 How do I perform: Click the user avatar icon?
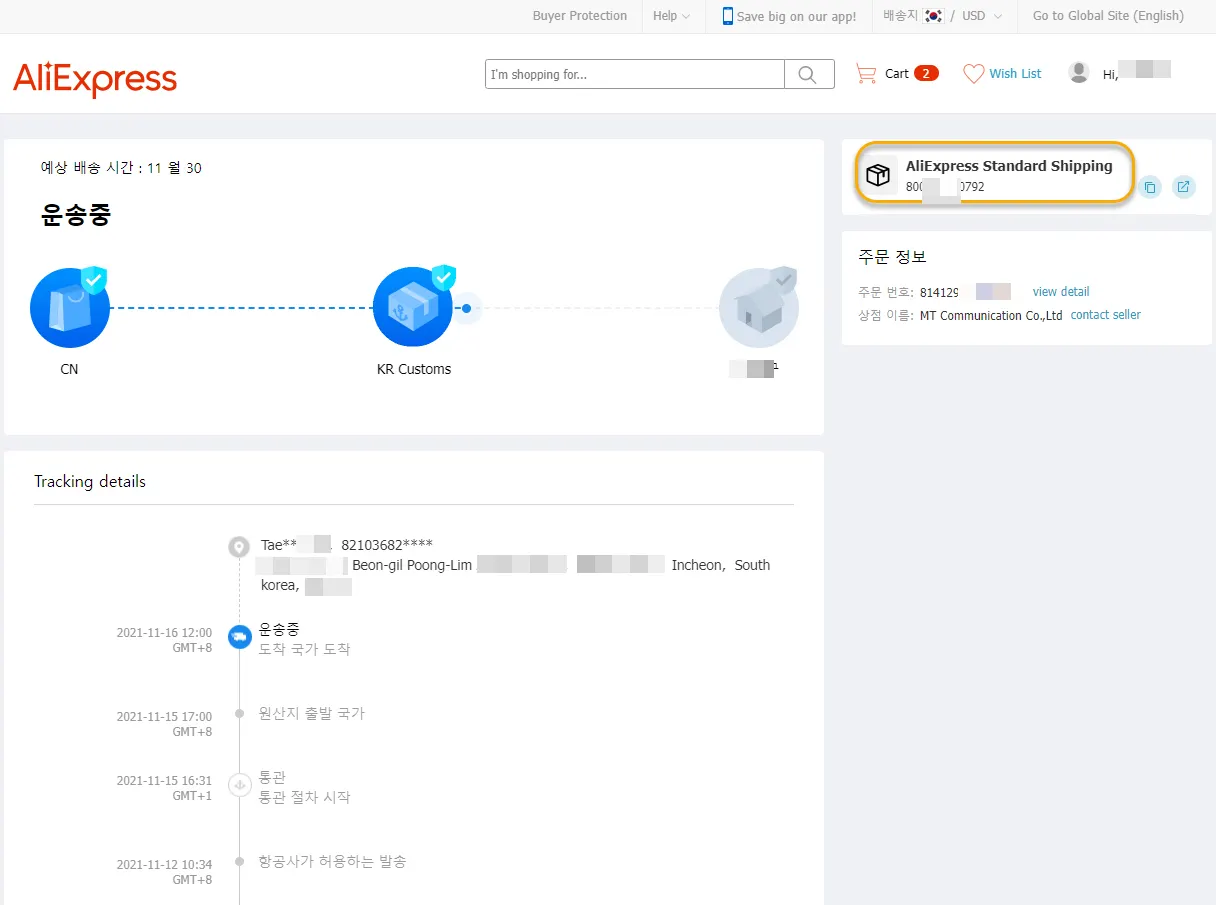1079,72
